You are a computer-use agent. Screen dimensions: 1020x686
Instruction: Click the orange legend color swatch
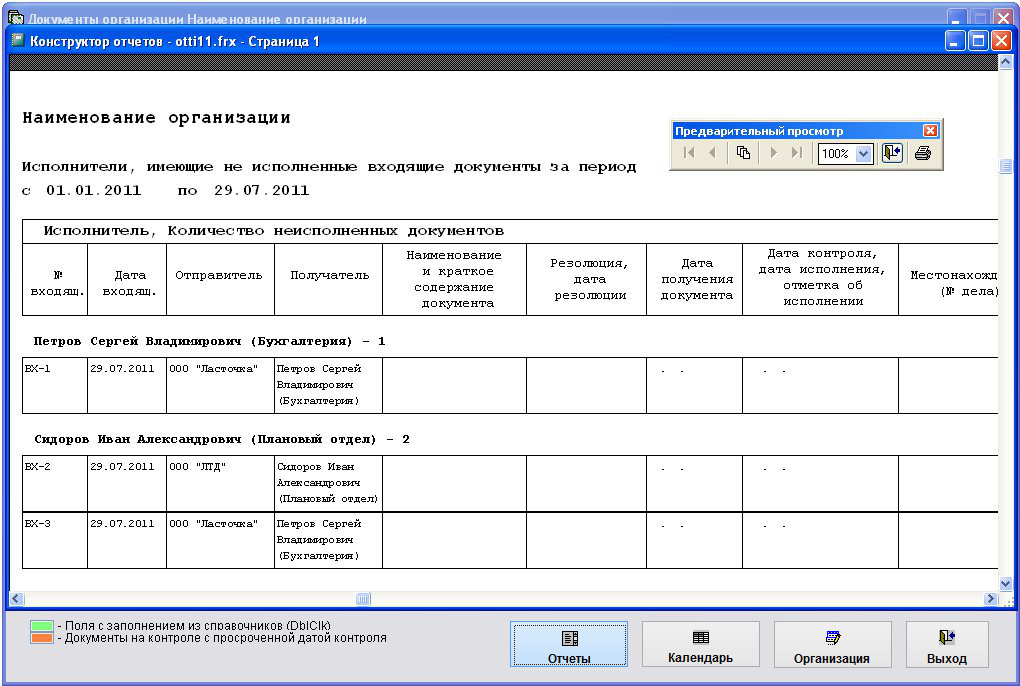coord(43,638)
